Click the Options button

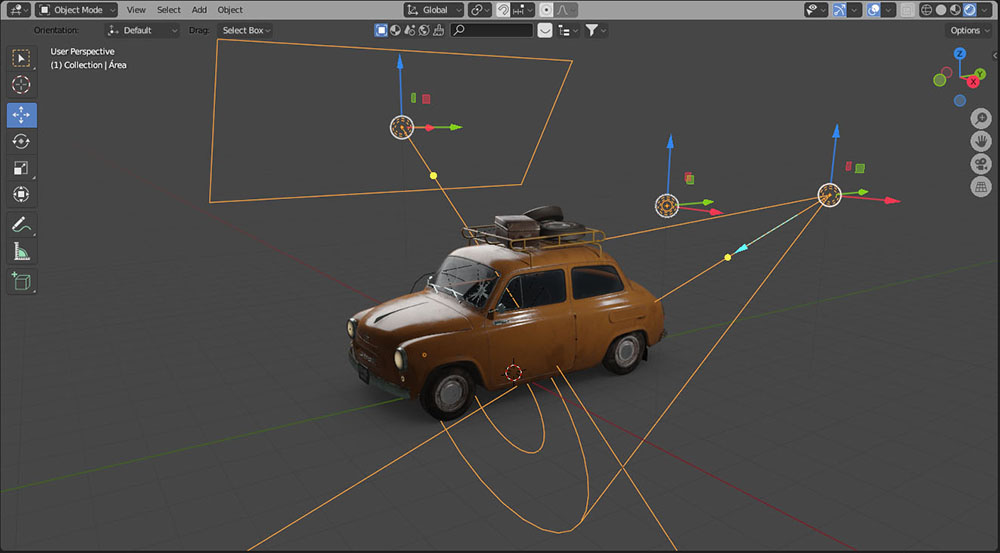click(970, 30)
